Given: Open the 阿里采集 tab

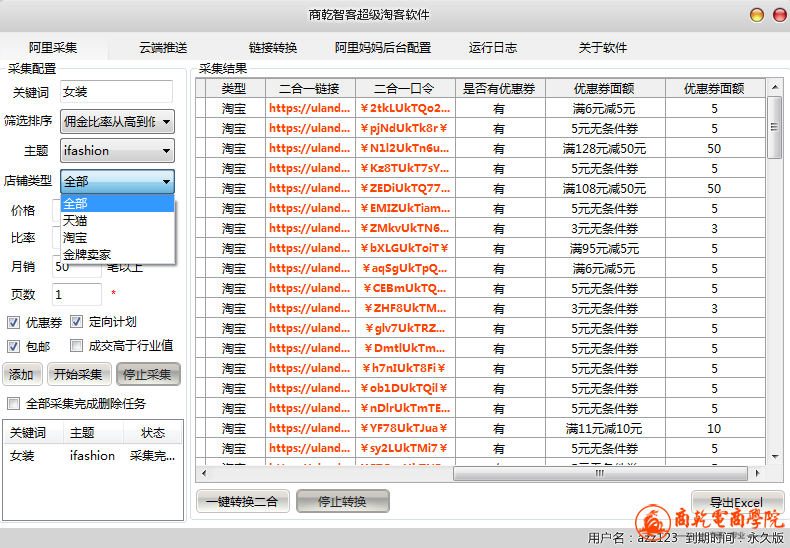Looking at the screenshot, I should (x=53, y=47).
